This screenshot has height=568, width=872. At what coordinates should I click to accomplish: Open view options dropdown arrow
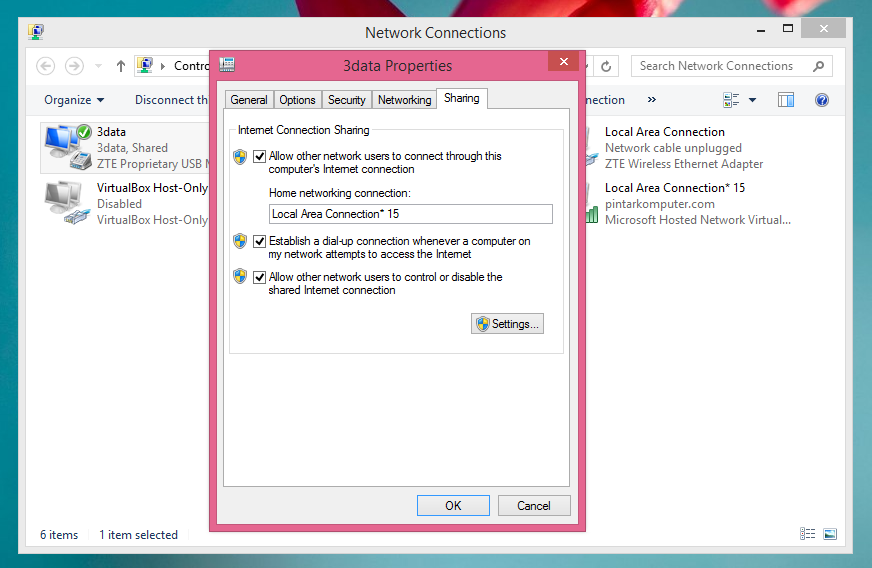pyautogui.click(x=752, y=100)
